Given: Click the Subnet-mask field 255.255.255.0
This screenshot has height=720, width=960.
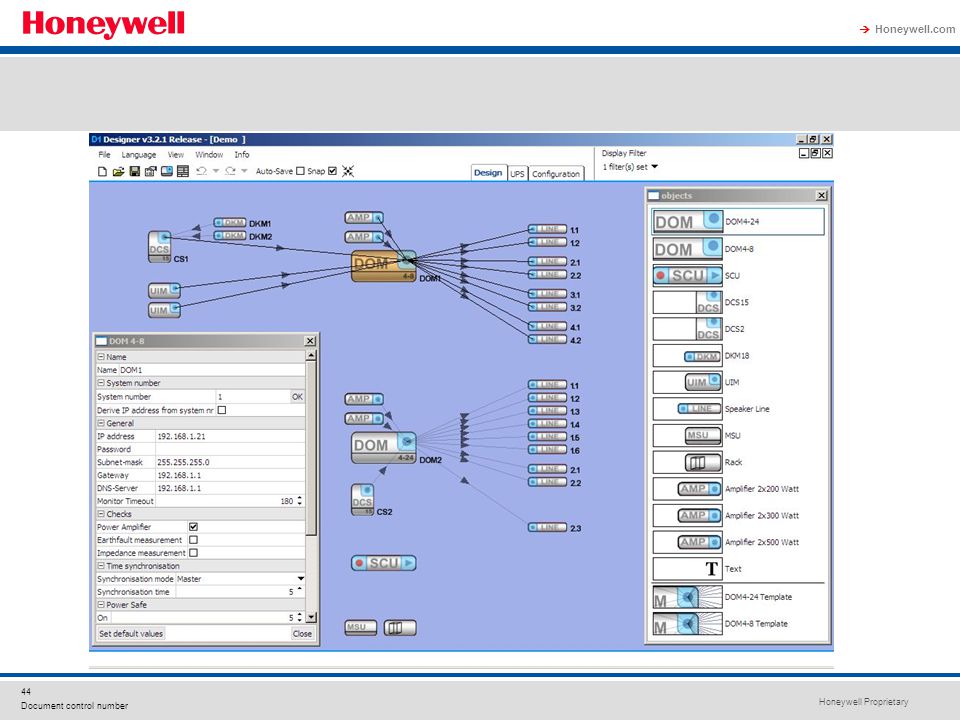Looking at the screenshot, I should click(x=230, y=462).
